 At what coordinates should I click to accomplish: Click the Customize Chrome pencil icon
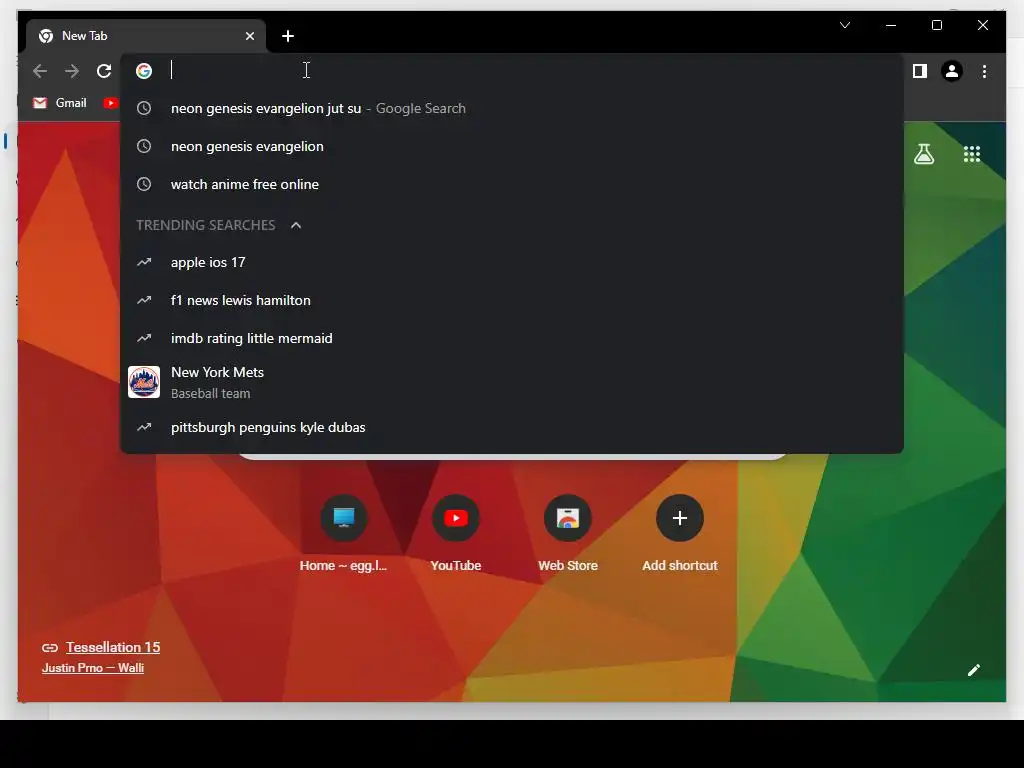coord(974,670)
